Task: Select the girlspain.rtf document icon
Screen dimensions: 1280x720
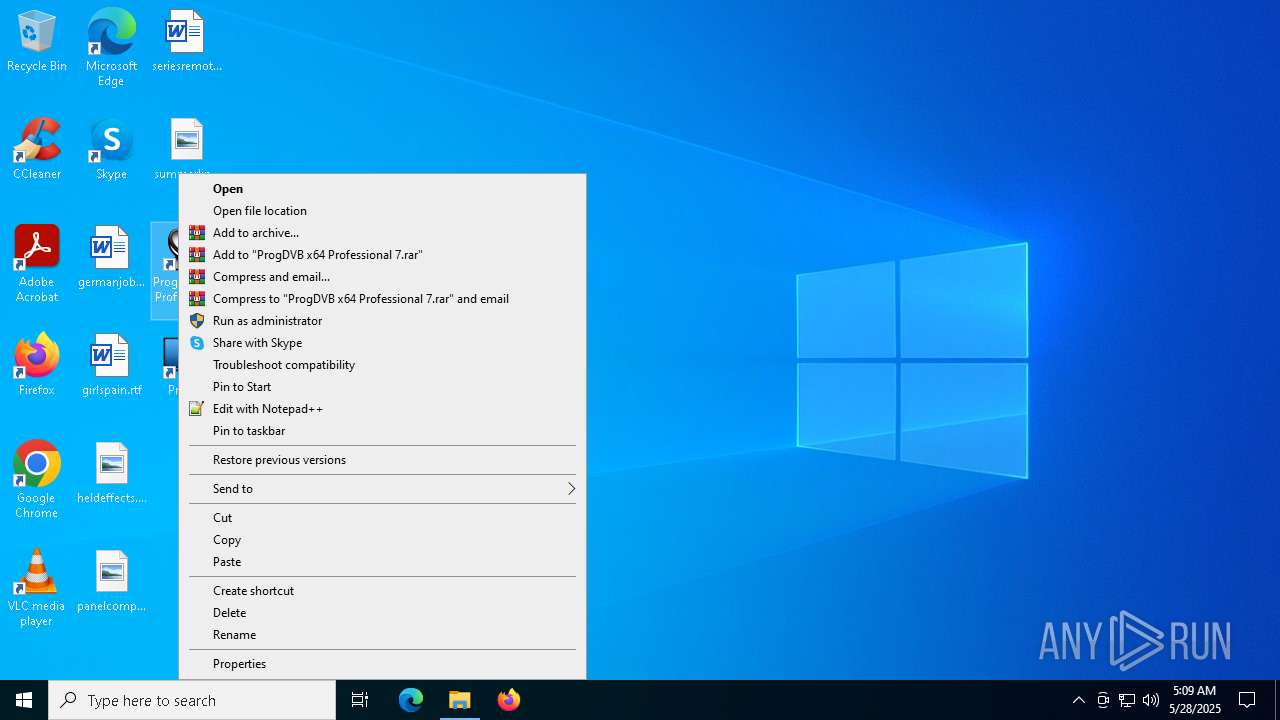Action: 111,366
